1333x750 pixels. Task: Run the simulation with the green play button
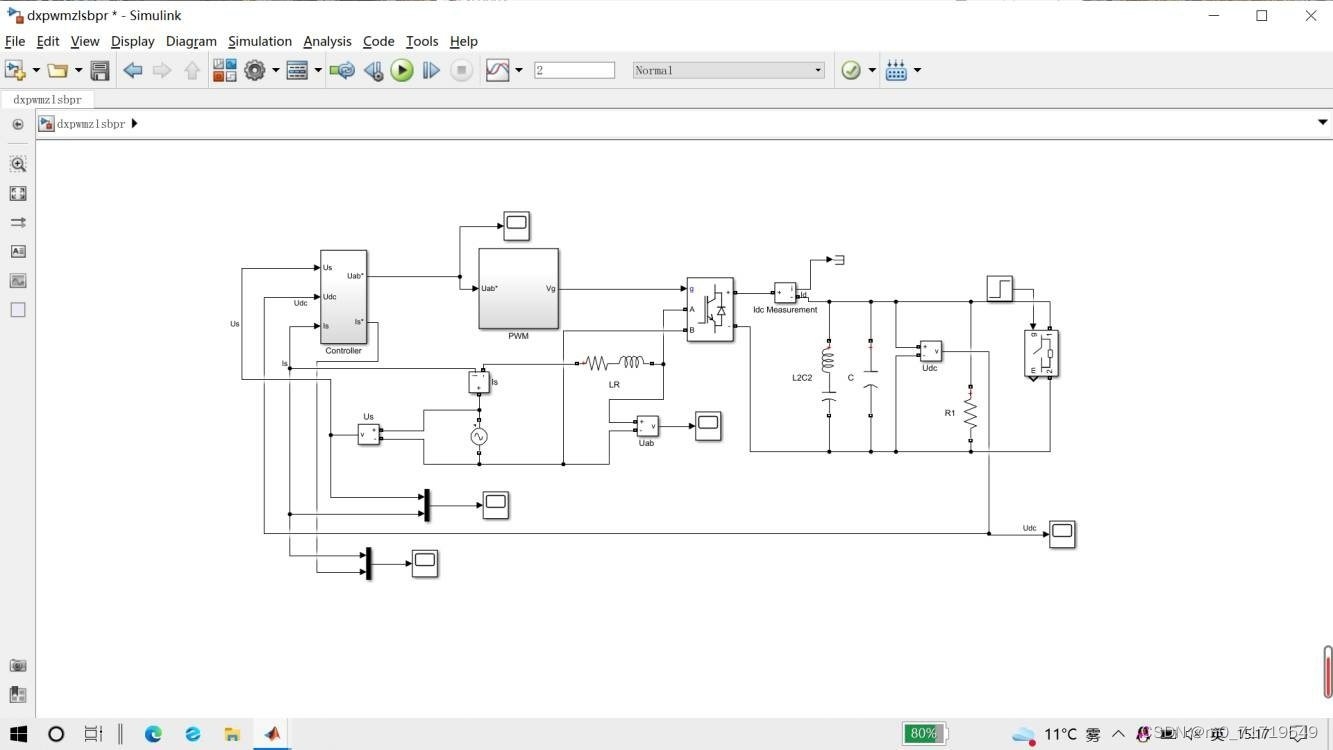pos(402,70)
